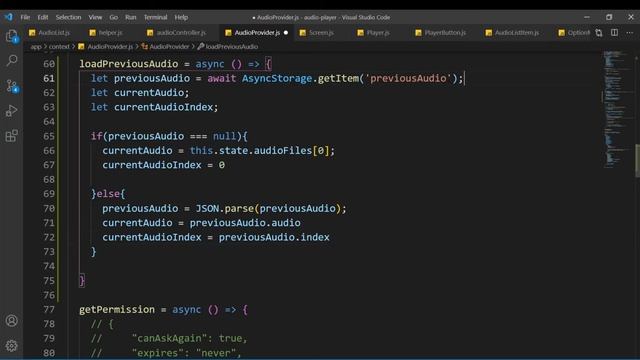Click 'getPermission' on line 77
The height and width of the screenshot is (360, 640).
click(x=117, y=310)
